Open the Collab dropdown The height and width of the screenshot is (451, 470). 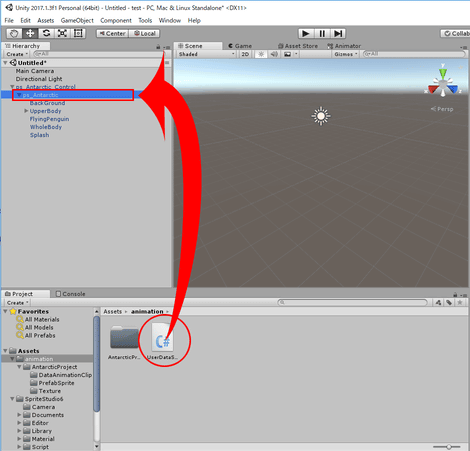tap(455, 33)
